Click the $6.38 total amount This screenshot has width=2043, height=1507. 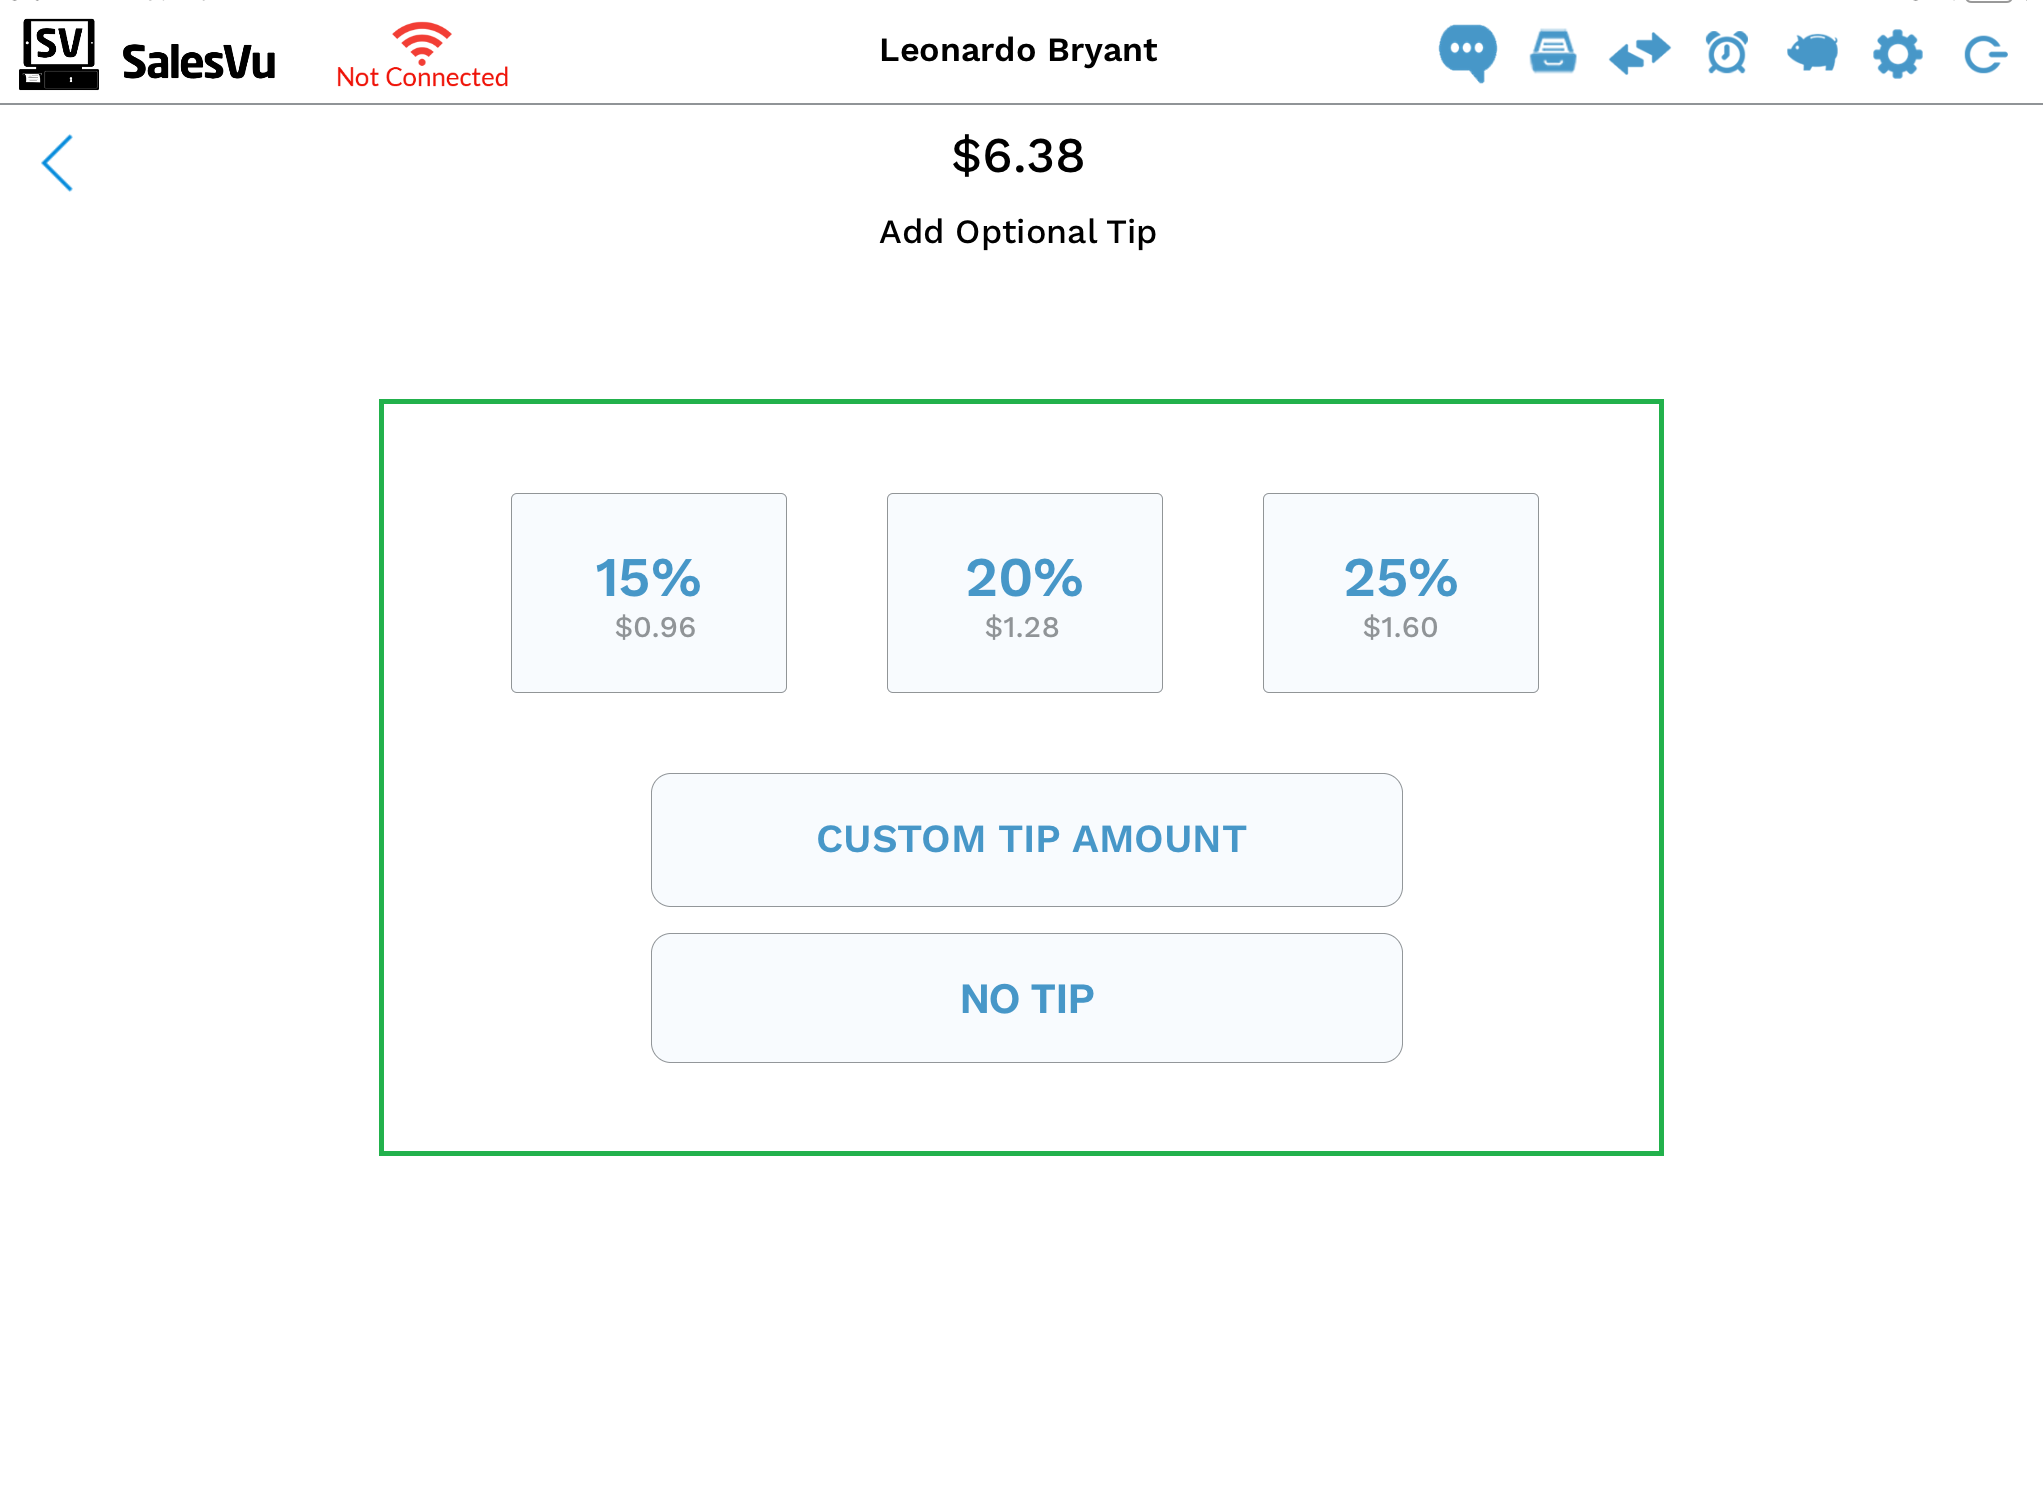pyautogui.click(x=1018, y=156)
